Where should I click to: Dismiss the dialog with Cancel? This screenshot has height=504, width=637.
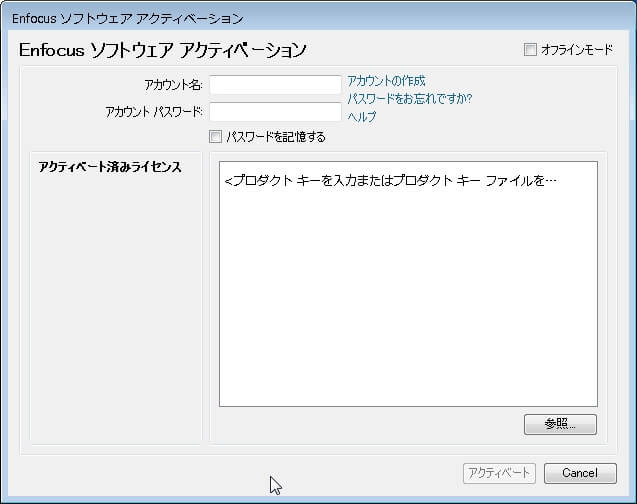580,473
